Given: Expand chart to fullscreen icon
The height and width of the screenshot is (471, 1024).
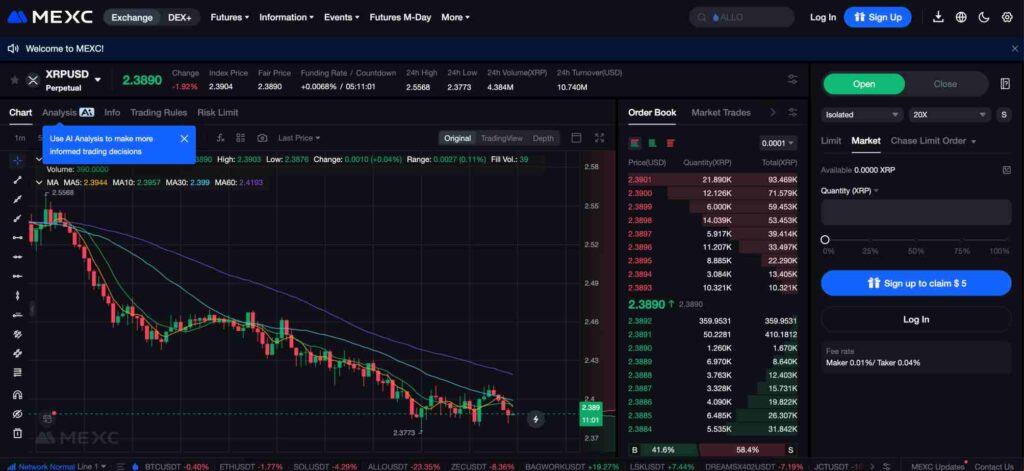Looking at the screenshot, I should (x=600, y=138).
